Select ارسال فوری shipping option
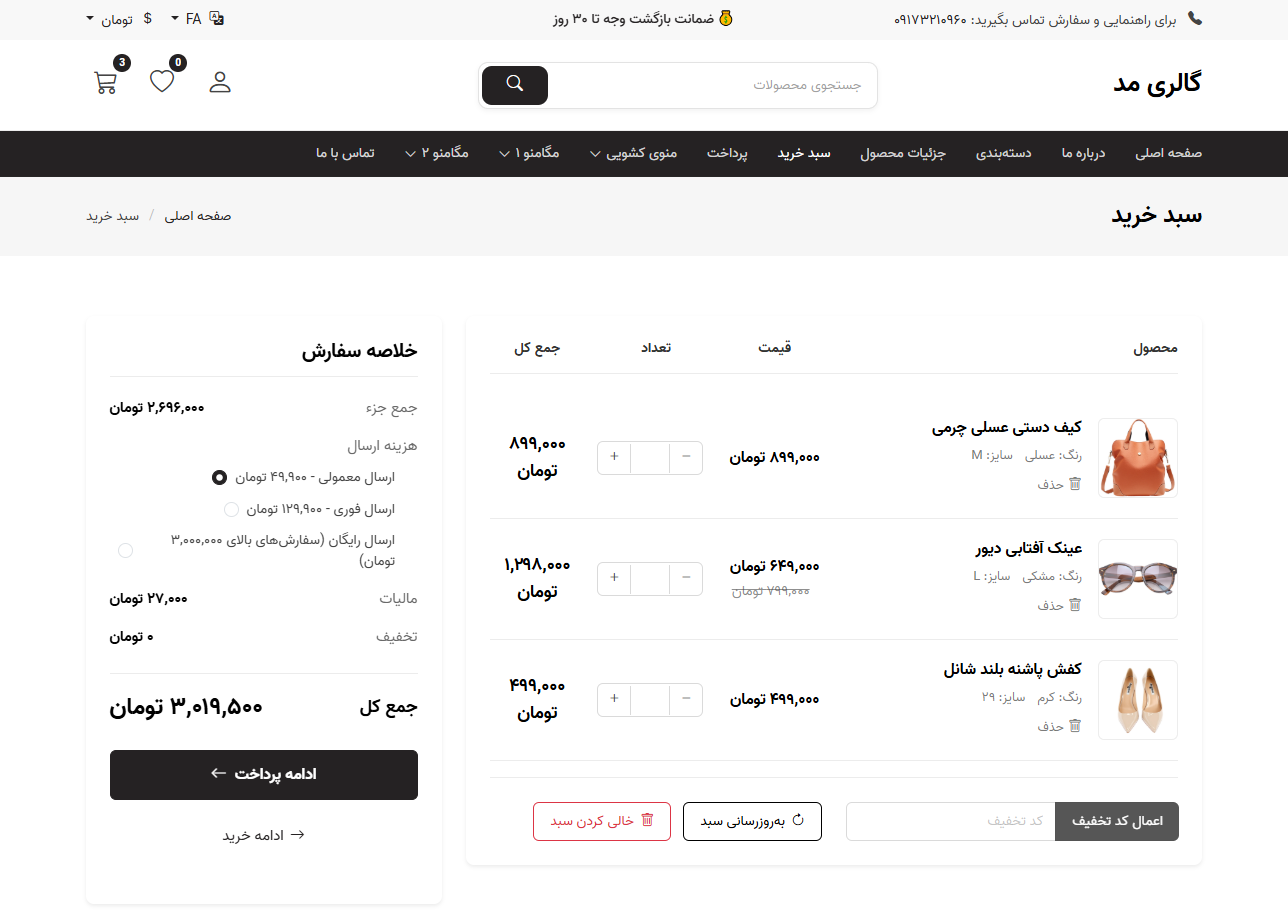 tap(231, 509)
